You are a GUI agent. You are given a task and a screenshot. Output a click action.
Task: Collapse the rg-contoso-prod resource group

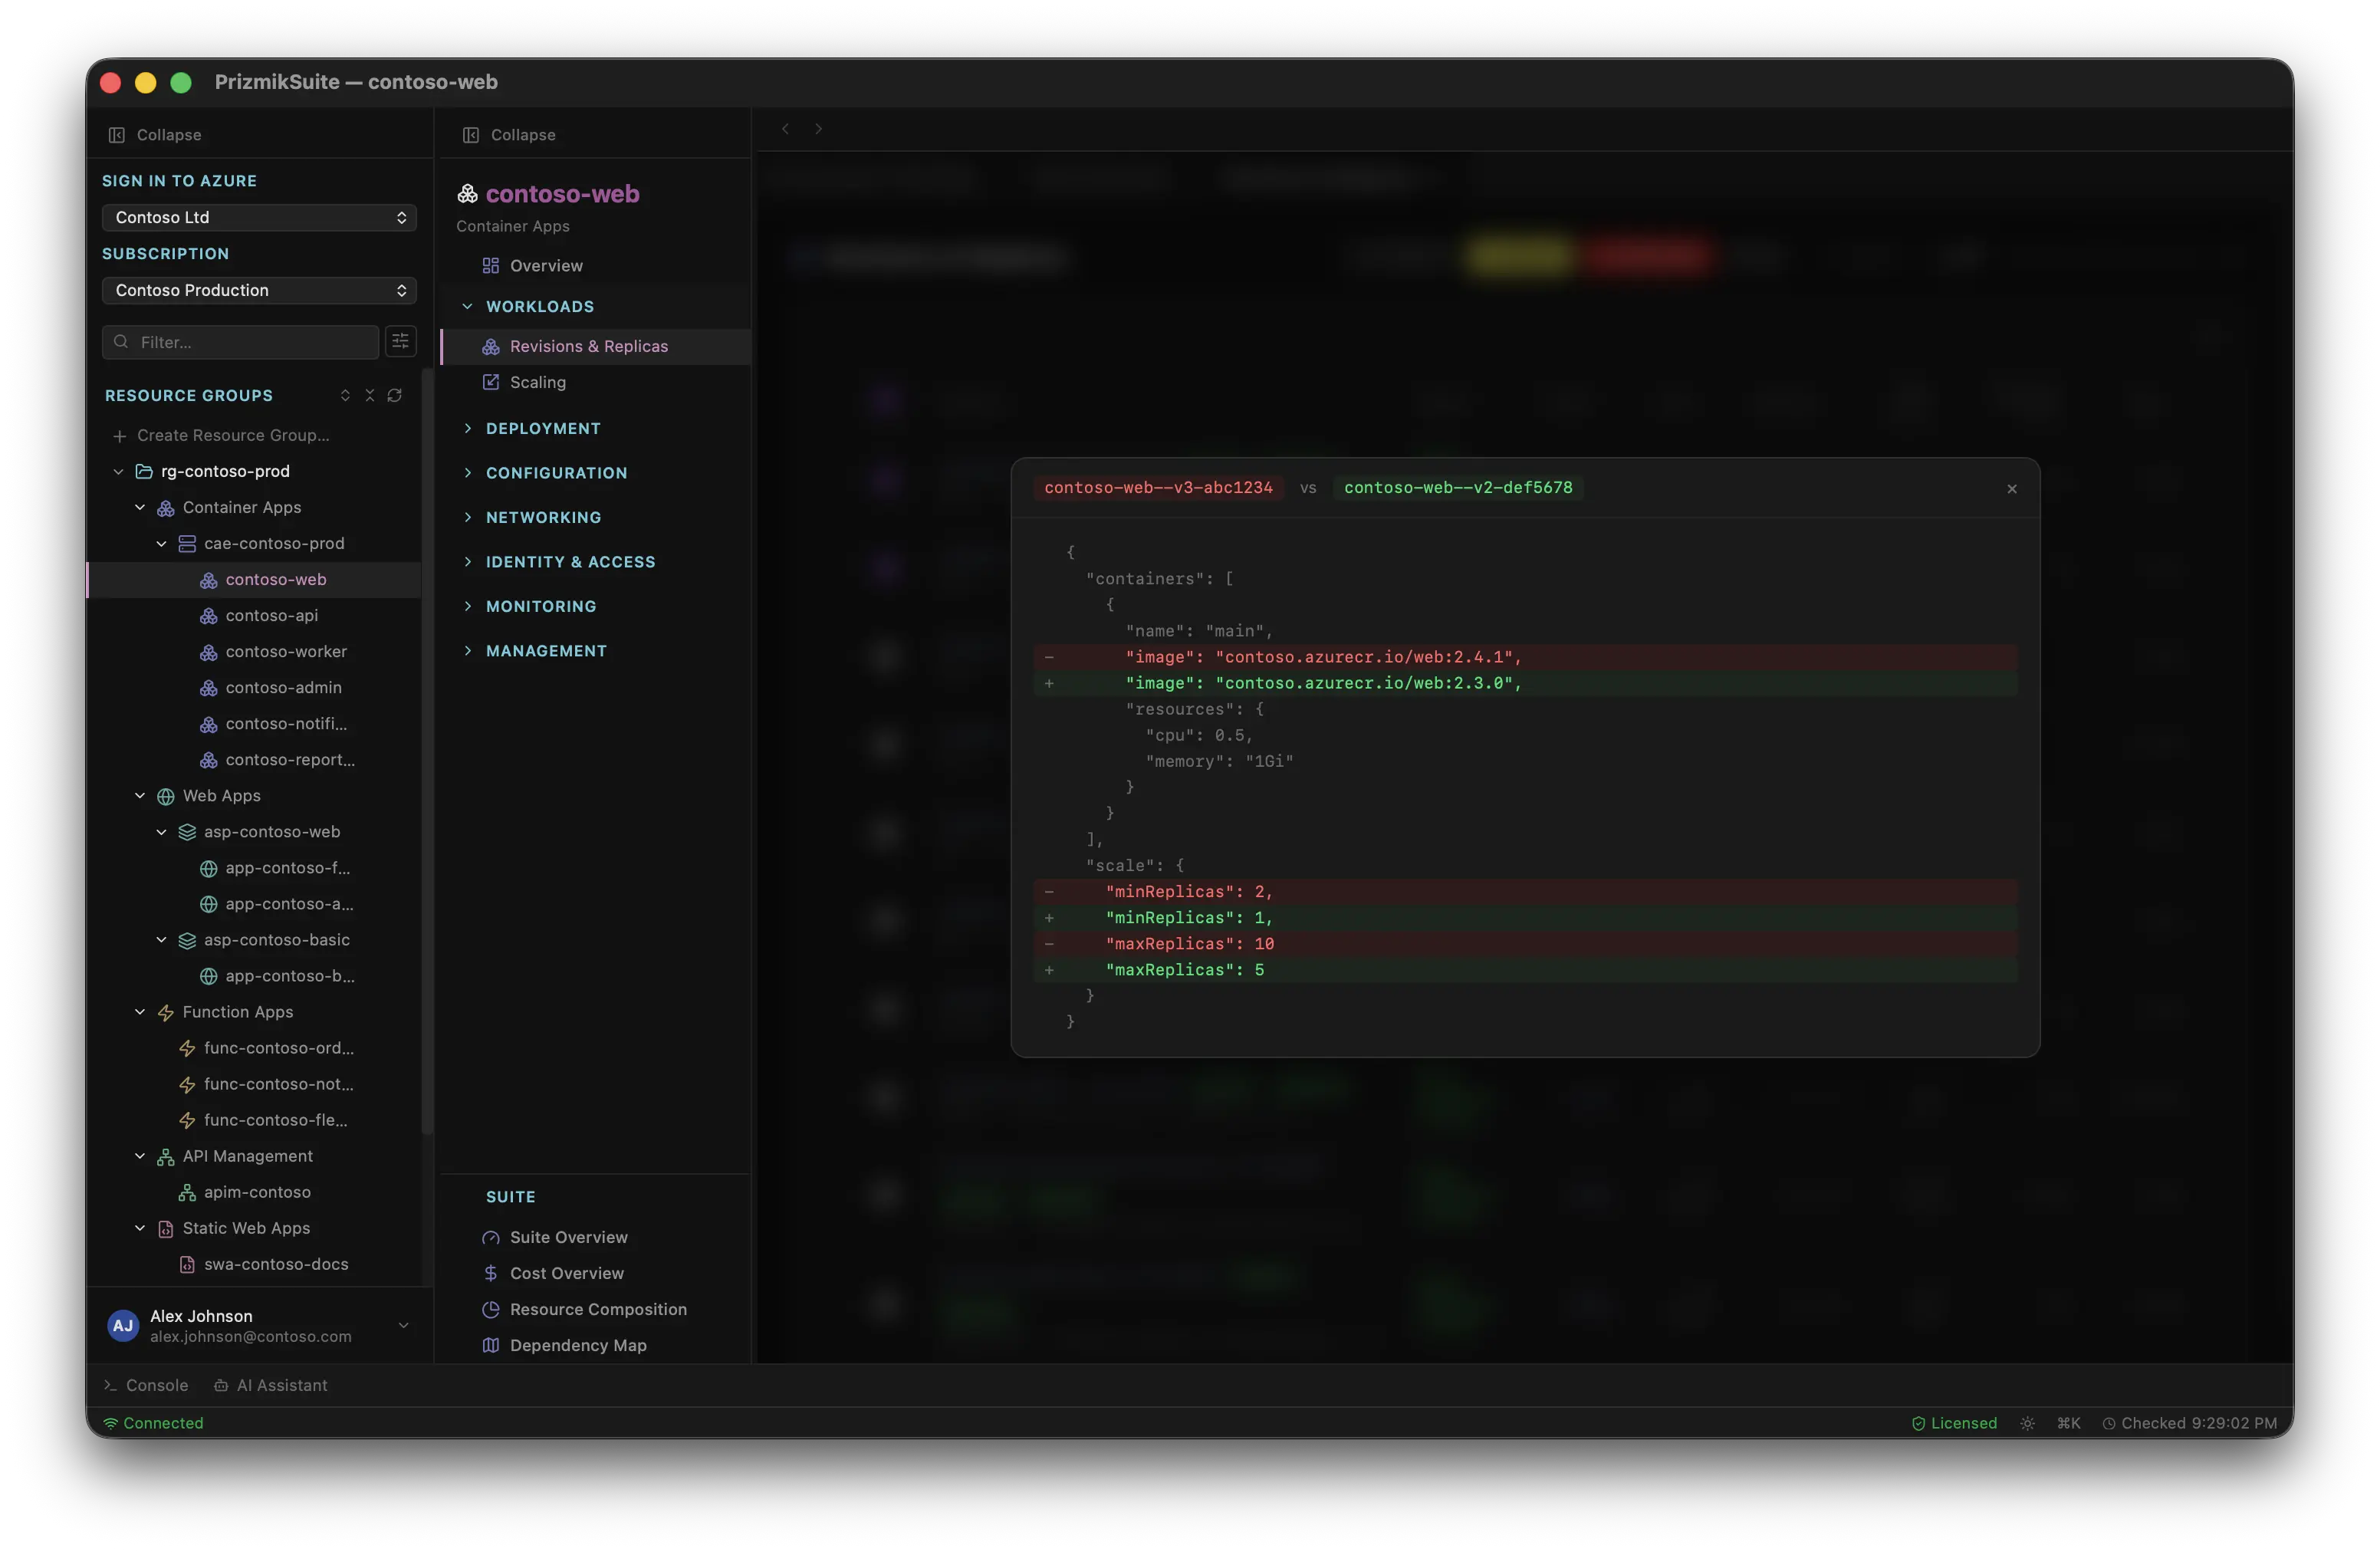[x=119, y=472]
